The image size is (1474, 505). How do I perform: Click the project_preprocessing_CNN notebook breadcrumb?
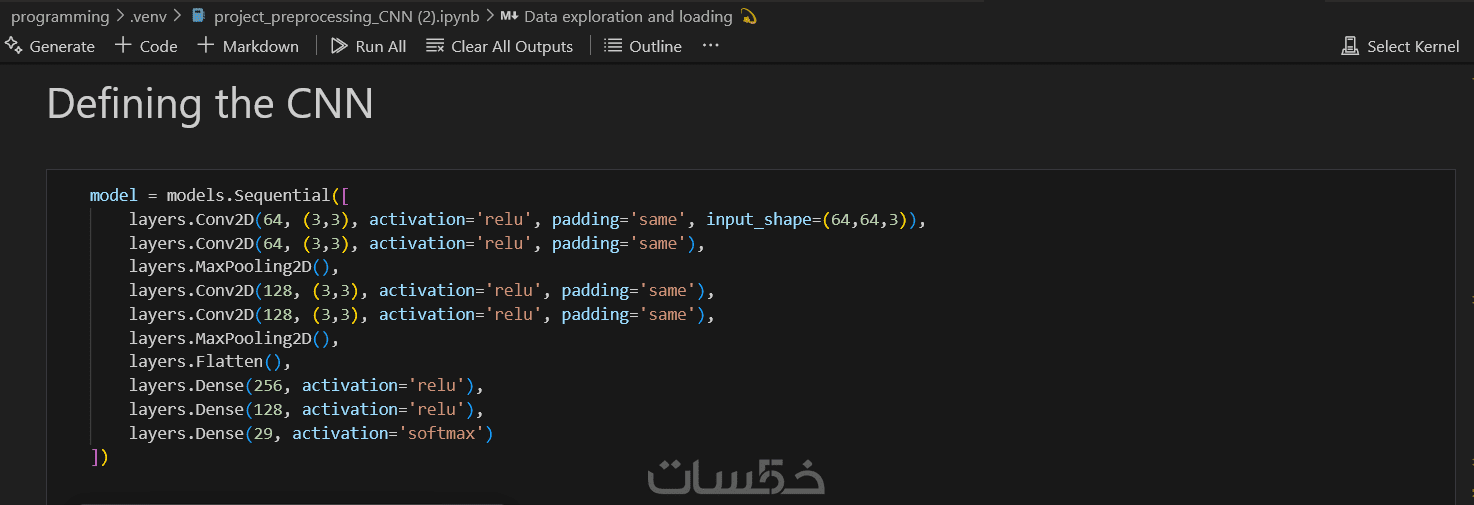coord(346,16)
